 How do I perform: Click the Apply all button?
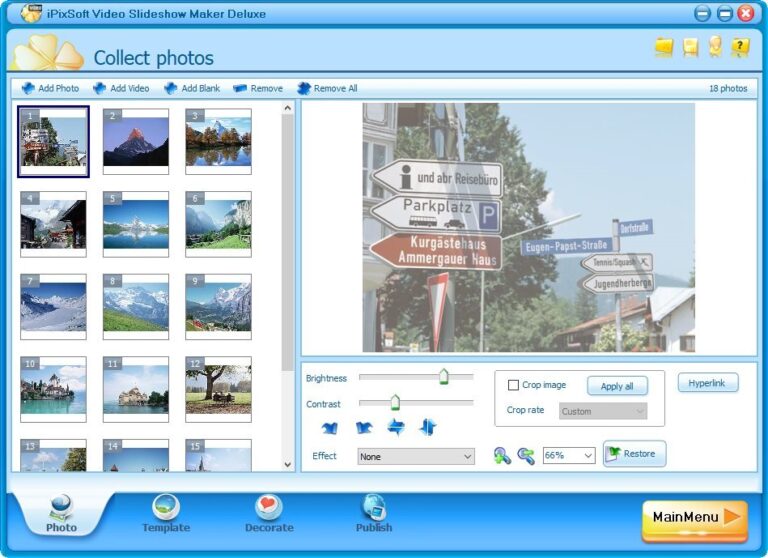tap(617, 386)
